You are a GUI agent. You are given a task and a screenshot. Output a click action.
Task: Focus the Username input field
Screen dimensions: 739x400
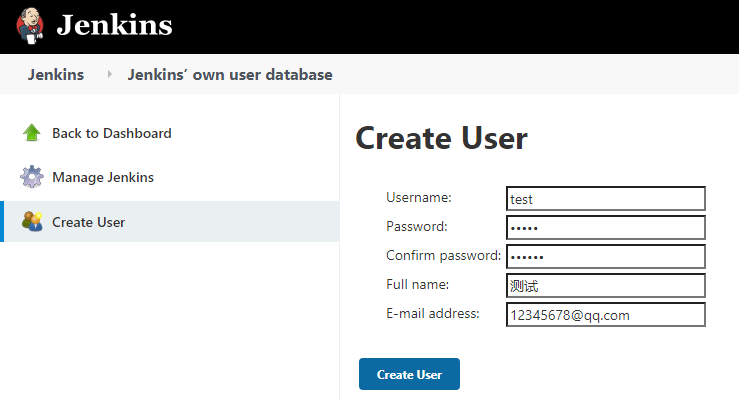pyautogui.click(x=606, y=198)
